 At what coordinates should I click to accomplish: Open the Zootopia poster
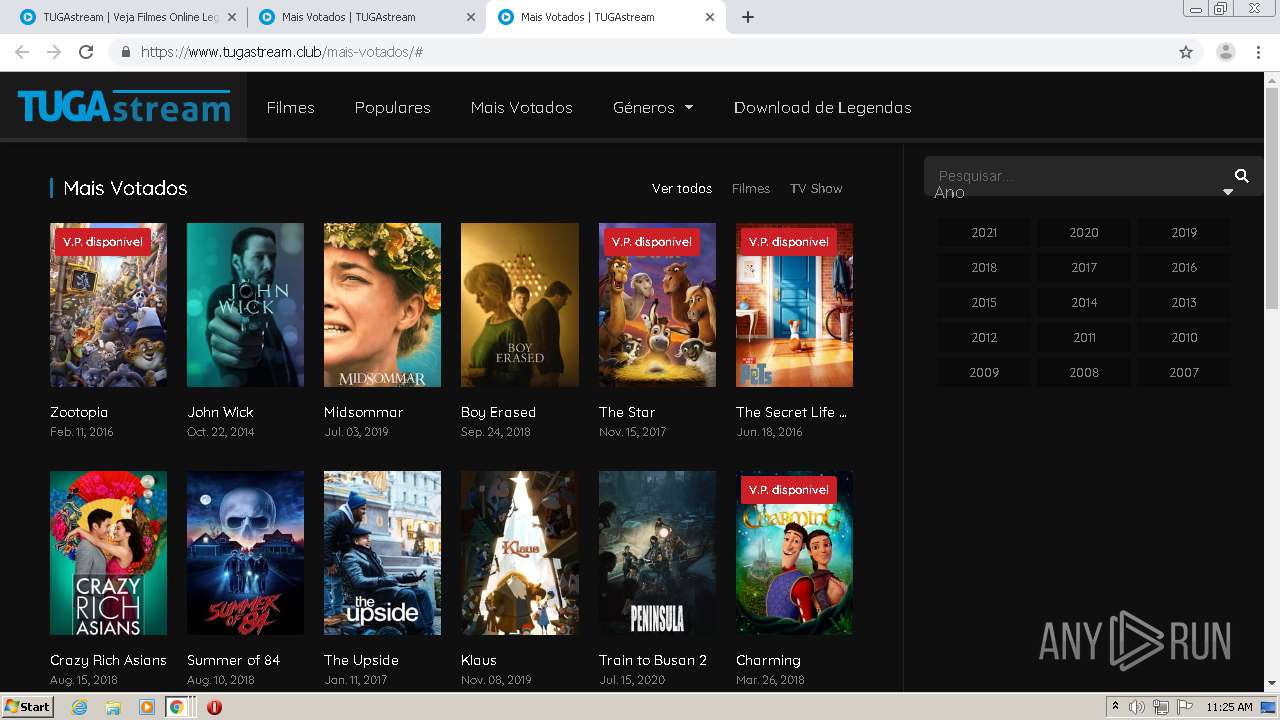point(108,305)
